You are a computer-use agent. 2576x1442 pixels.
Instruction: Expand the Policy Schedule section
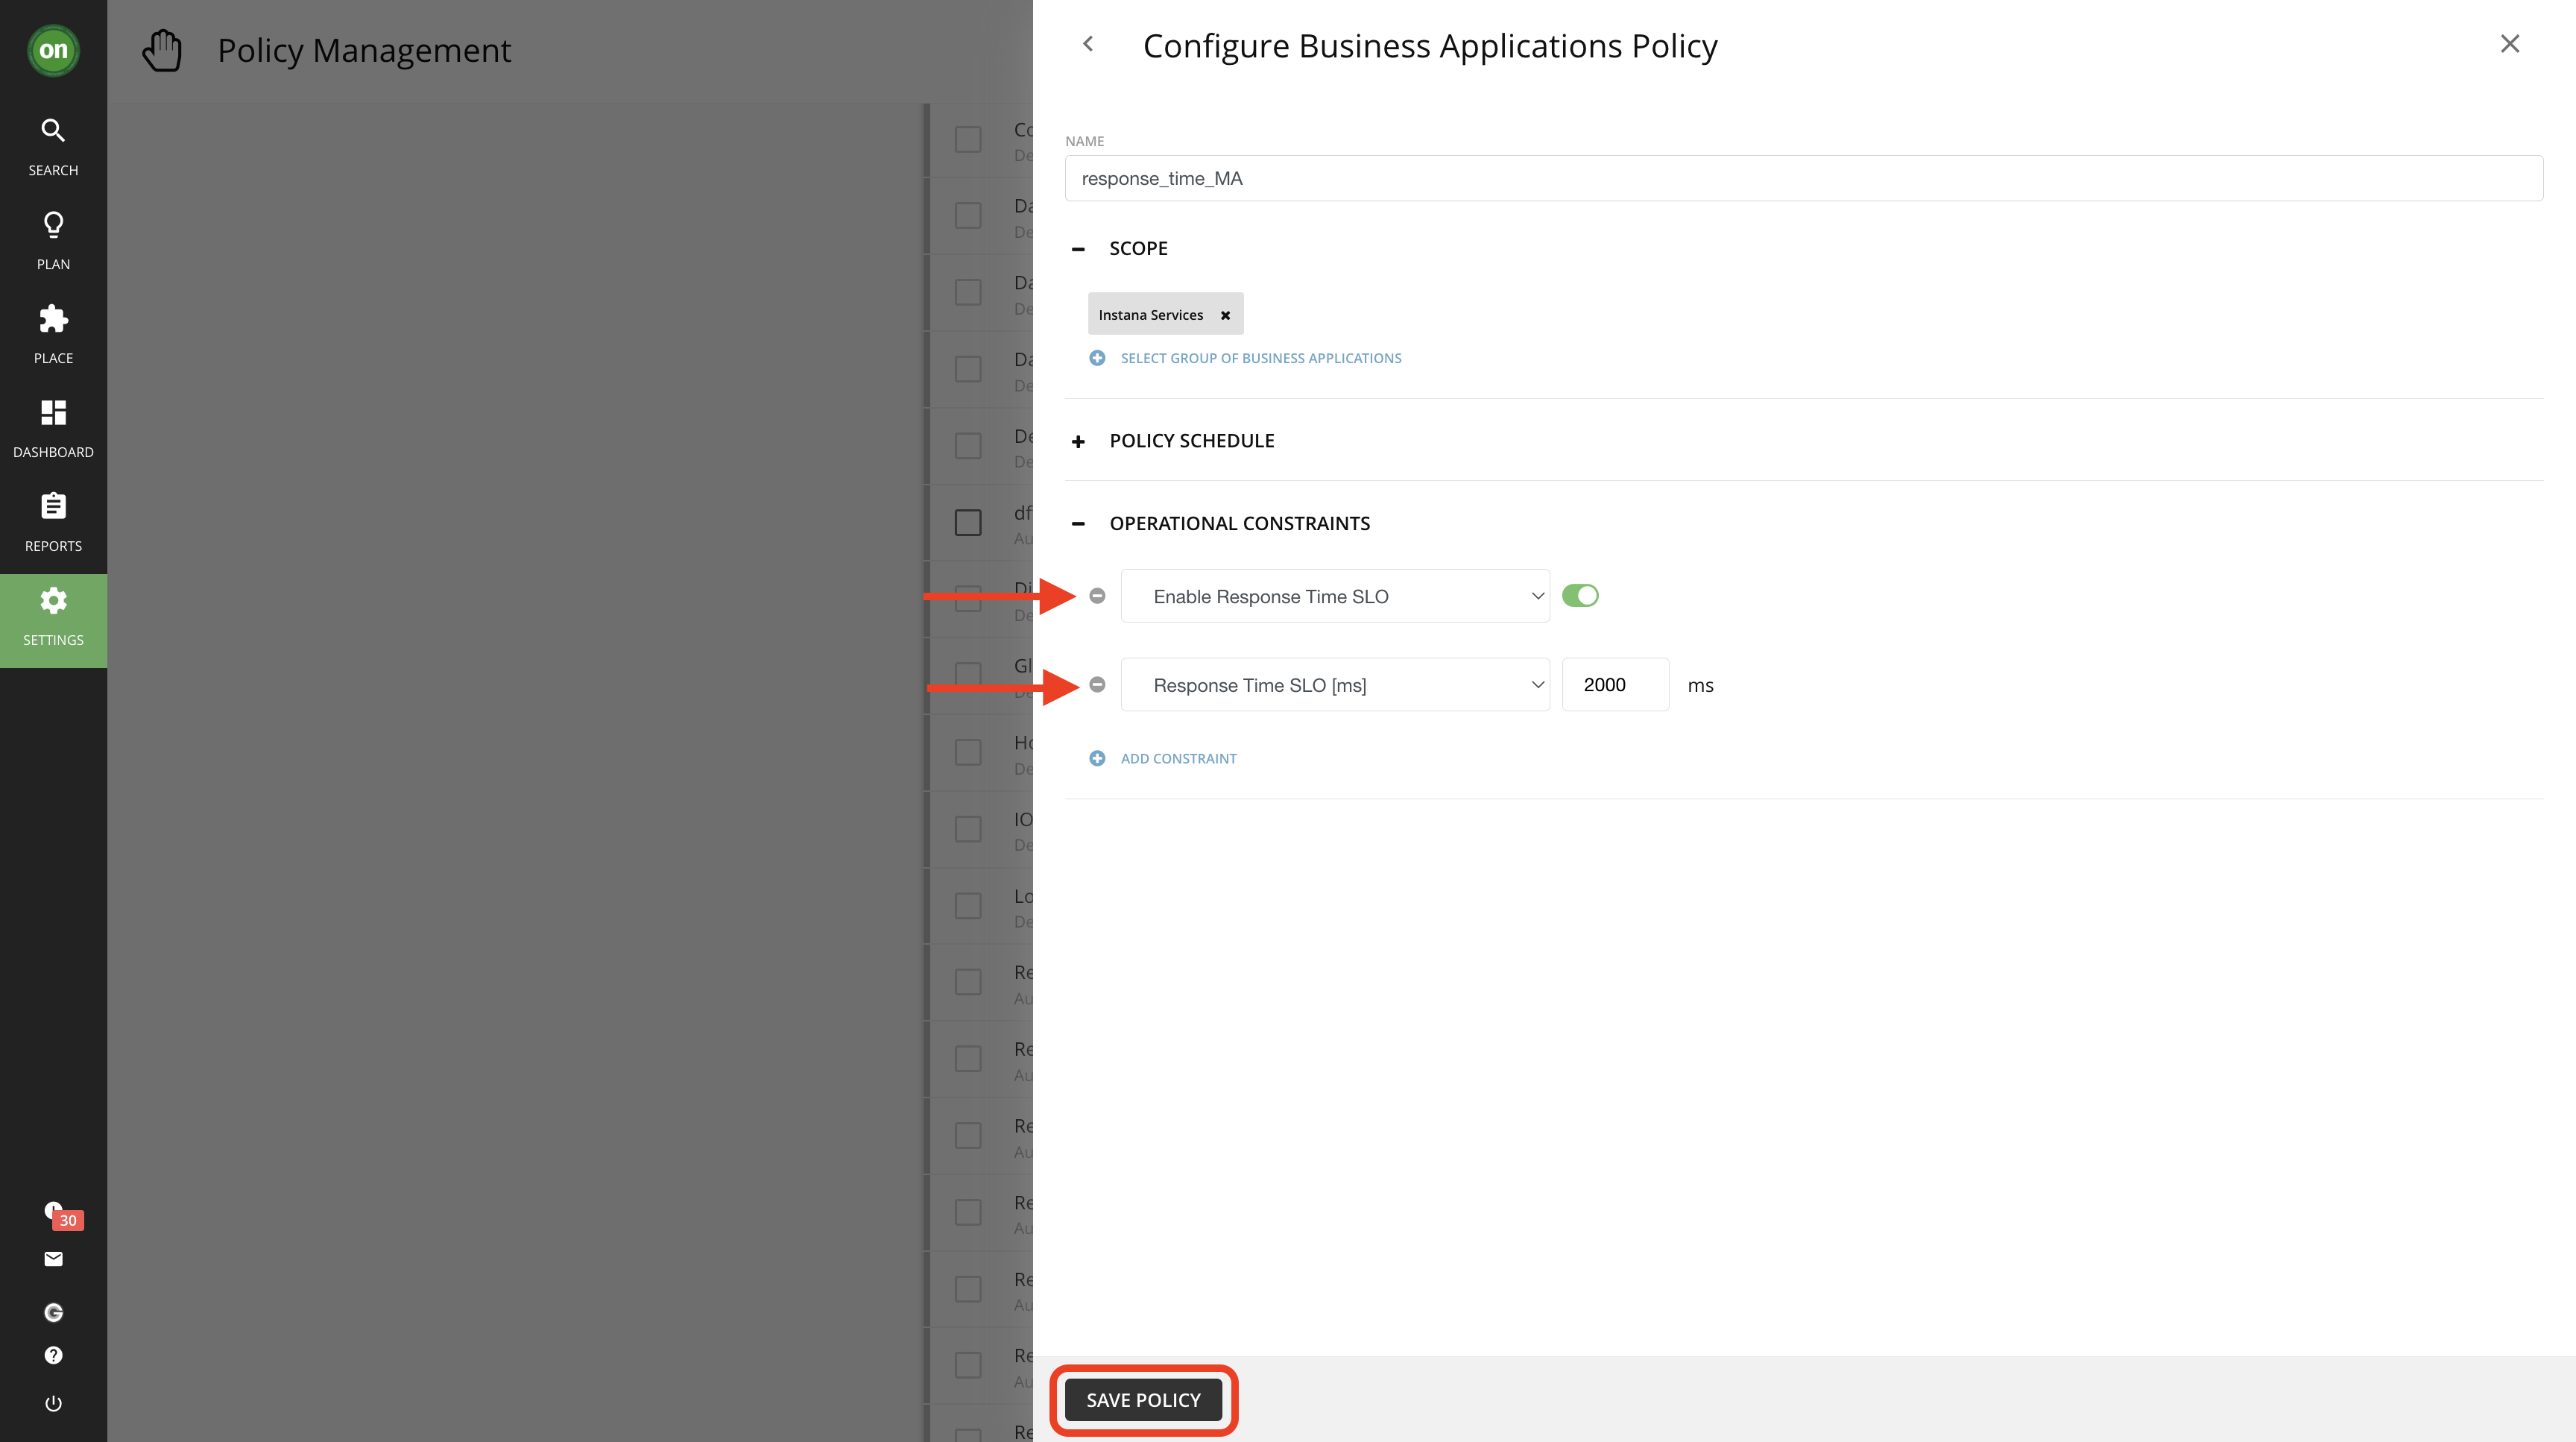[1078, 441]
